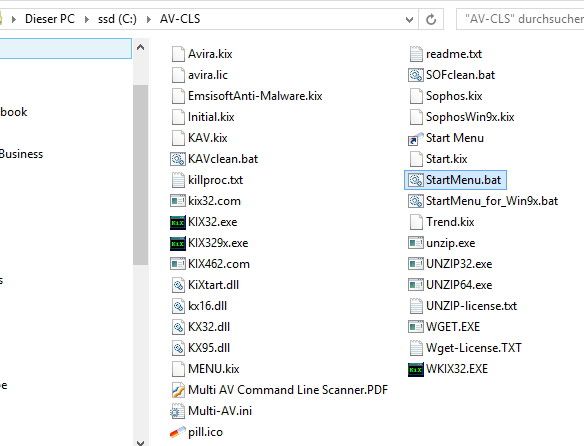Select the UNZIP64.exe program icon

tap(416, 285)
